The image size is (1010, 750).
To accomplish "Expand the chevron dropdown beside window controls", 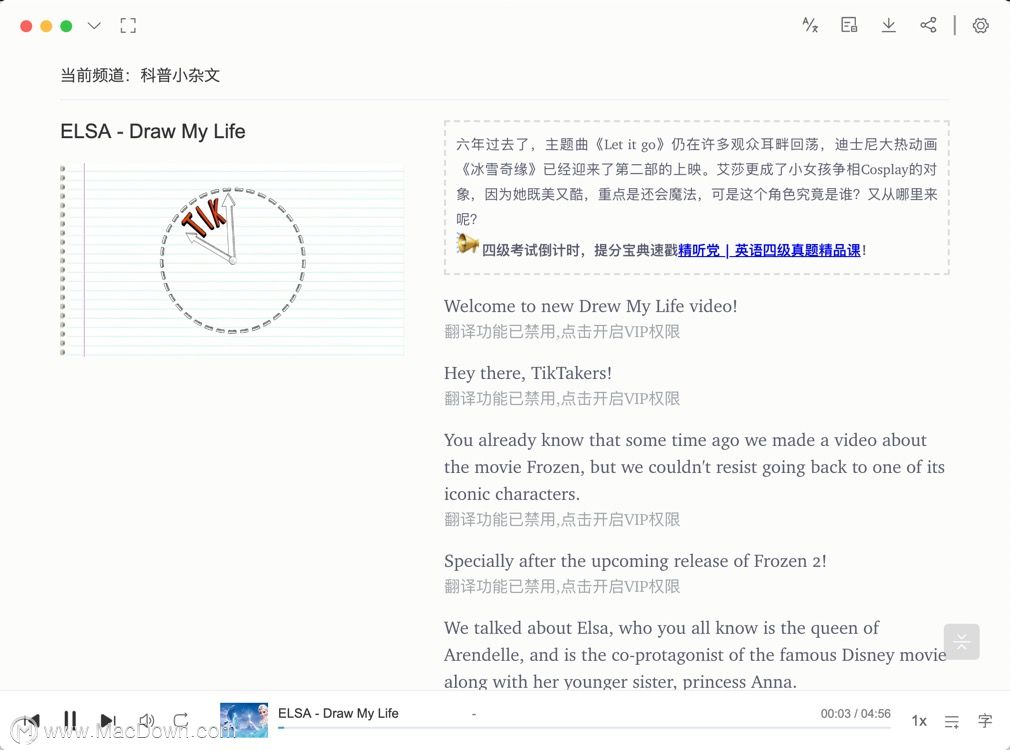I will click(x=94, y=26).
